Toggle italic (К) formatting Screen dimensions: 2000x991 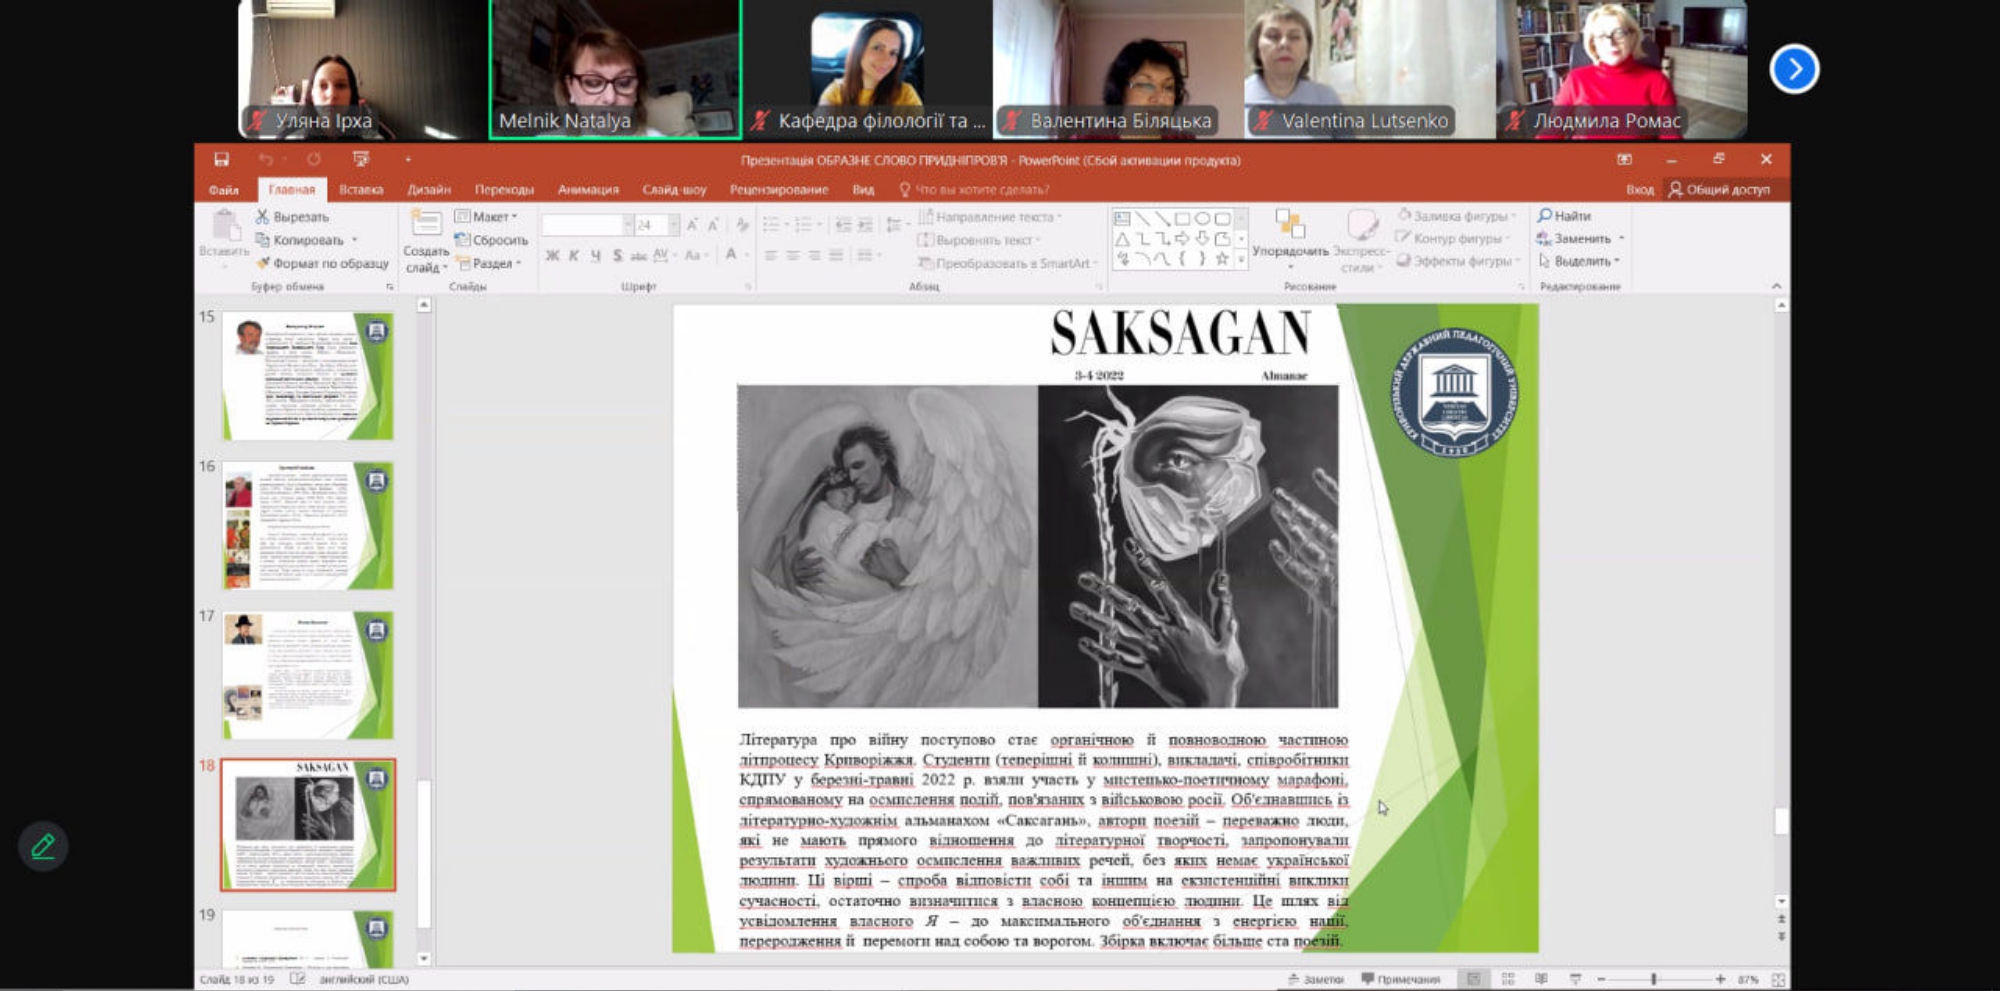(x=574, y=256)
